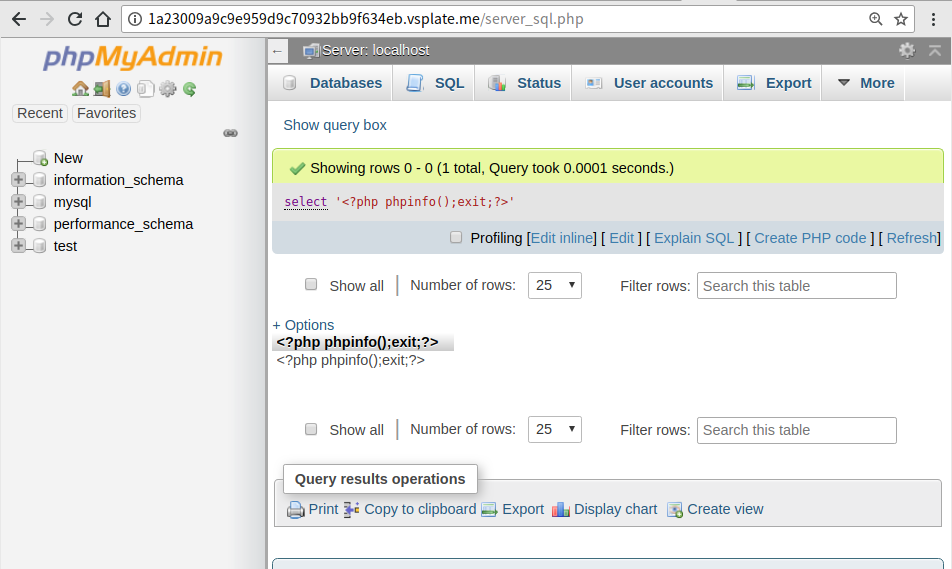Click the Export link under Query results operations
Screen dimensions: 952x569
pos(523,509)
